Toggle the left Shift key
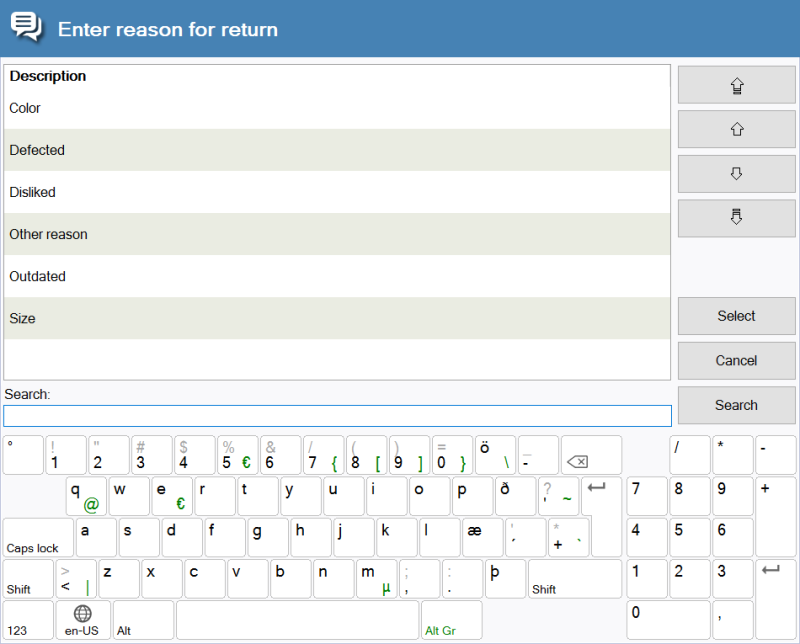This screenshot has height=644, width=800. pyautogui.click(x=27, y=579)
